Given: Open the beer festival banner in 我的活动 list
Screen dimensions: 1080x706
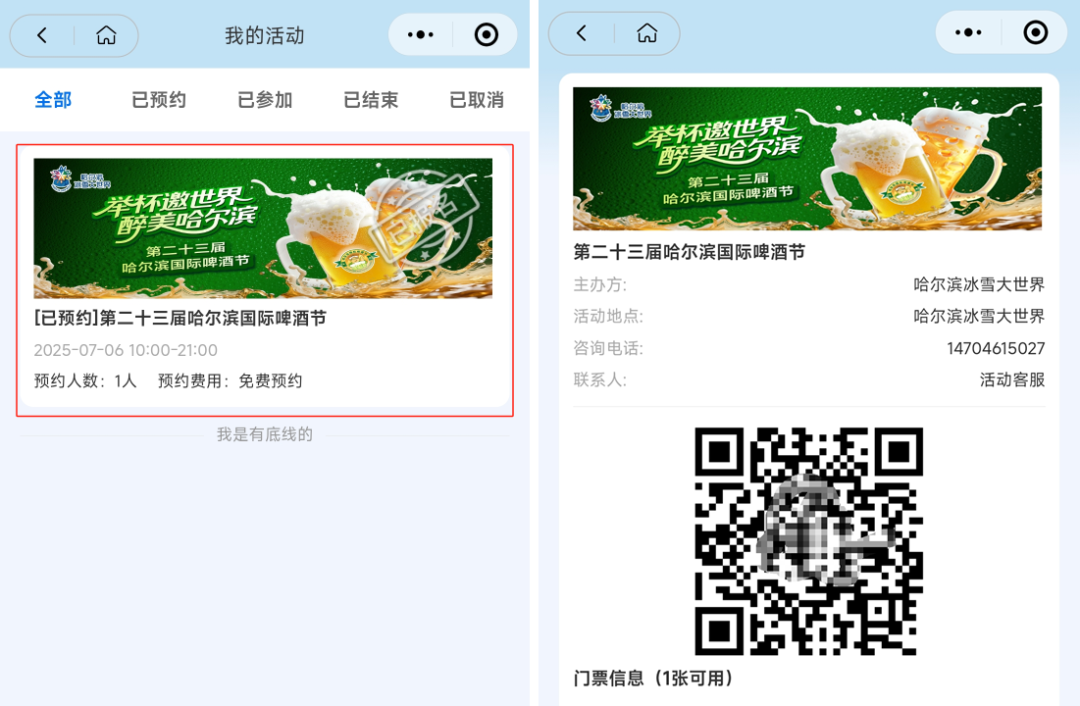Looking at the screenshot, I should click(x=263, y=228).
